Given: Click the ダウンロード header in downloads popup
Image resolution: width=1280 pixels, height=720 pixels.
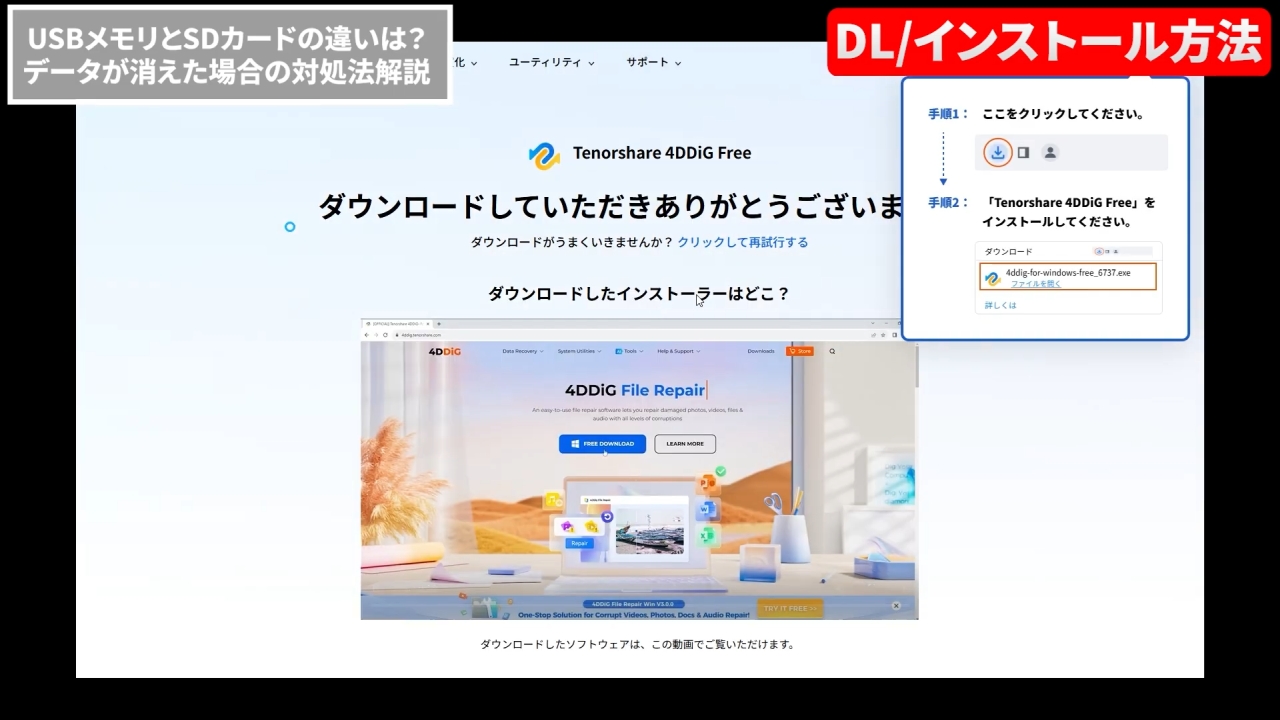Looking at the screenshot, I should tap(1008, 252).
